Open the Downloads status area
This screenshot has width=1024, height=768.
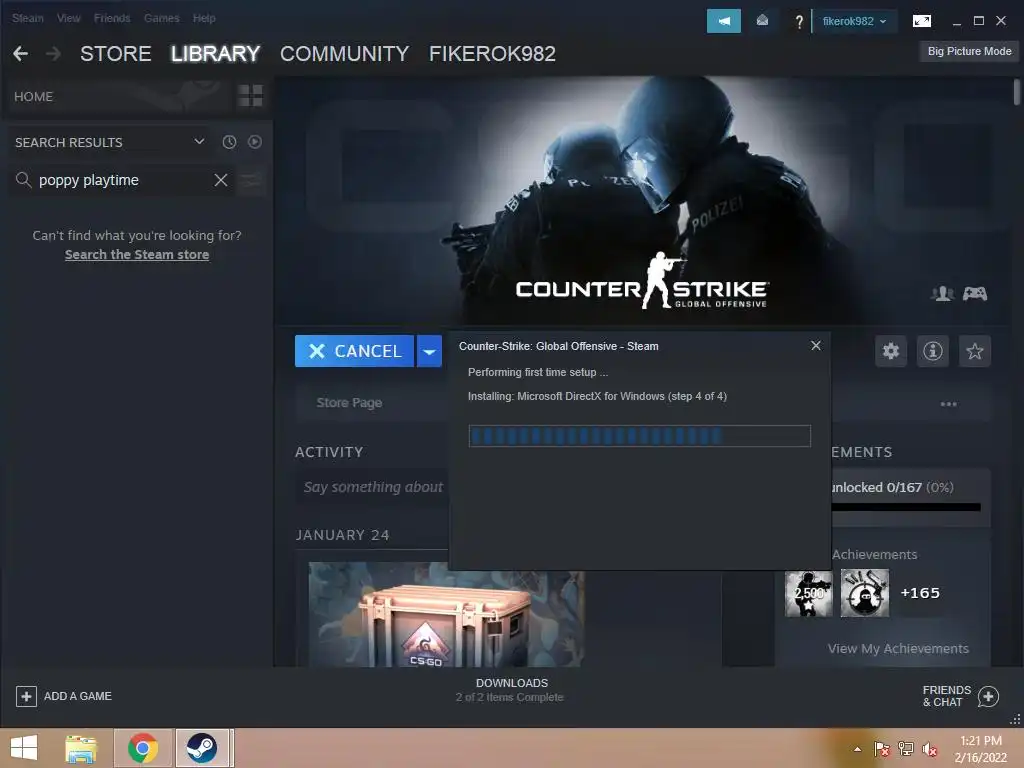point(511,690)
